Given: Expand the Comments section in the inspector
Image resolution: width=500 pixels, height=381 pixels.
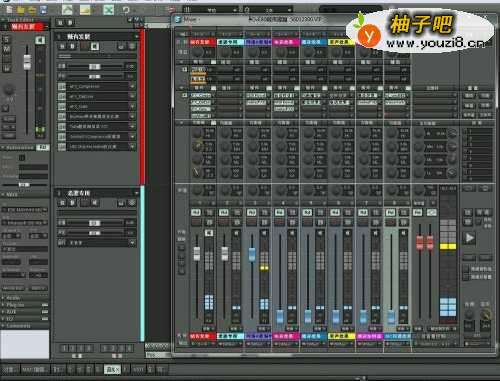Looking at the screenshot, I should point(3,326).
